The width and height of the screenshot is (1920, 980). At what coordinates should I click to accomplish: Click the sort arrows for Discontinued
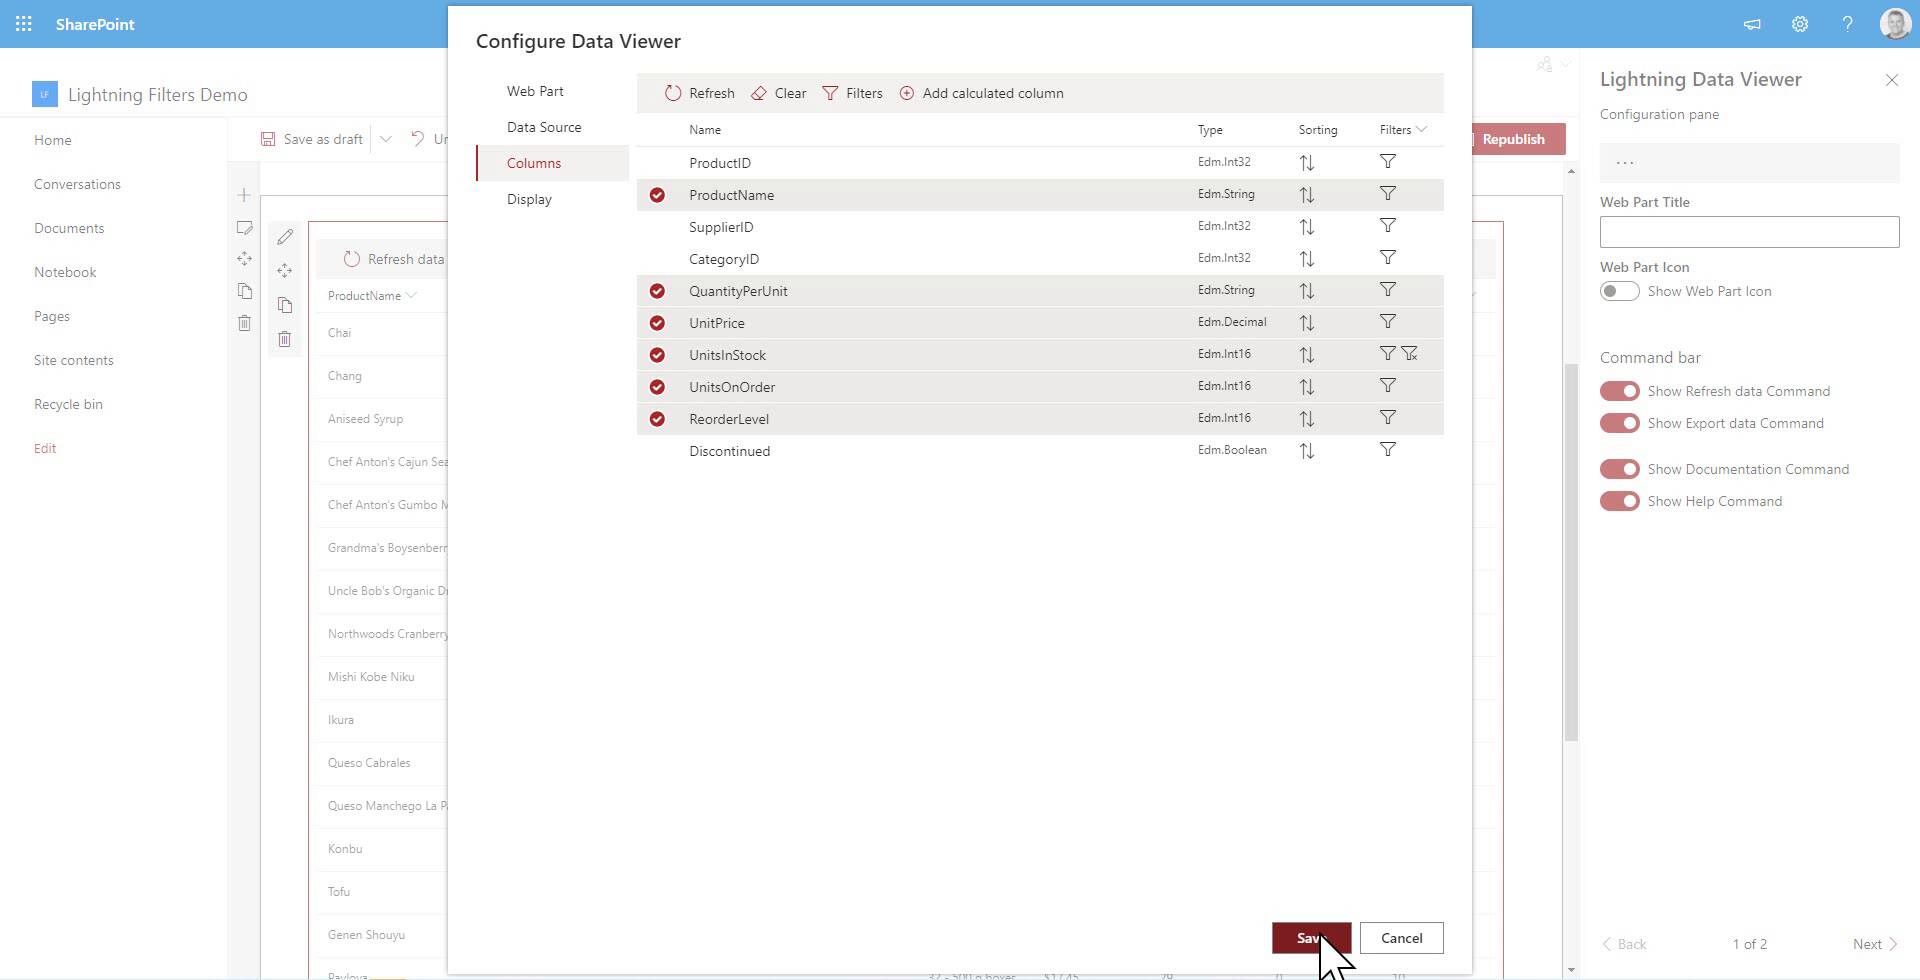[x=1307, y=450]
